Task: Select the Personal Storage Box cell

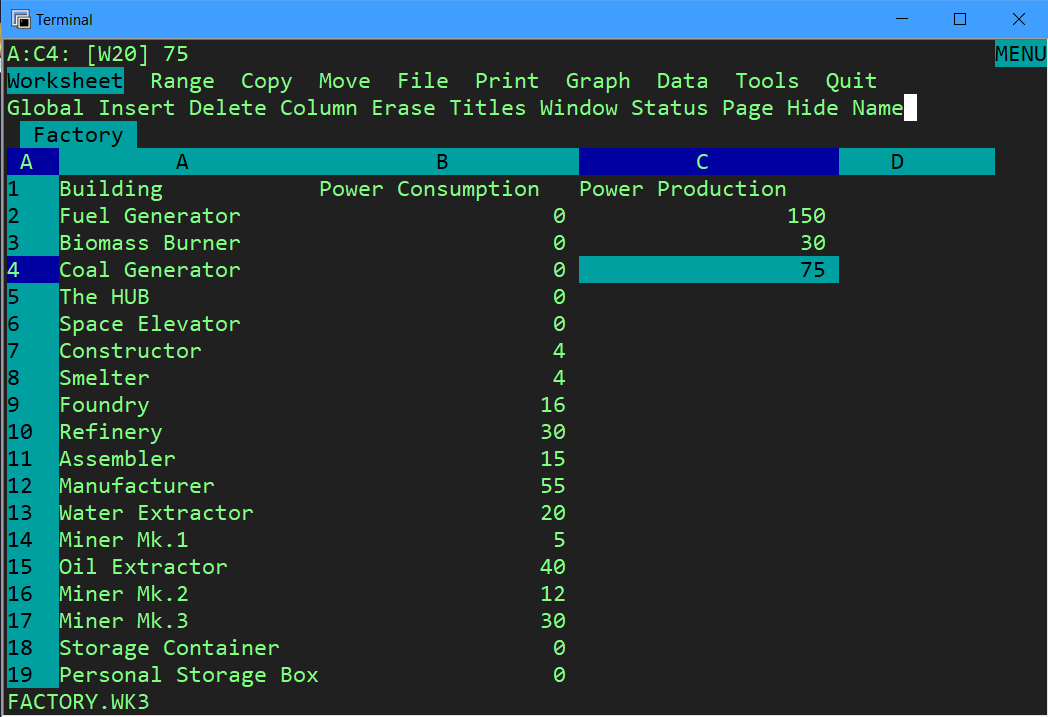Action: [x=188, y=675]
